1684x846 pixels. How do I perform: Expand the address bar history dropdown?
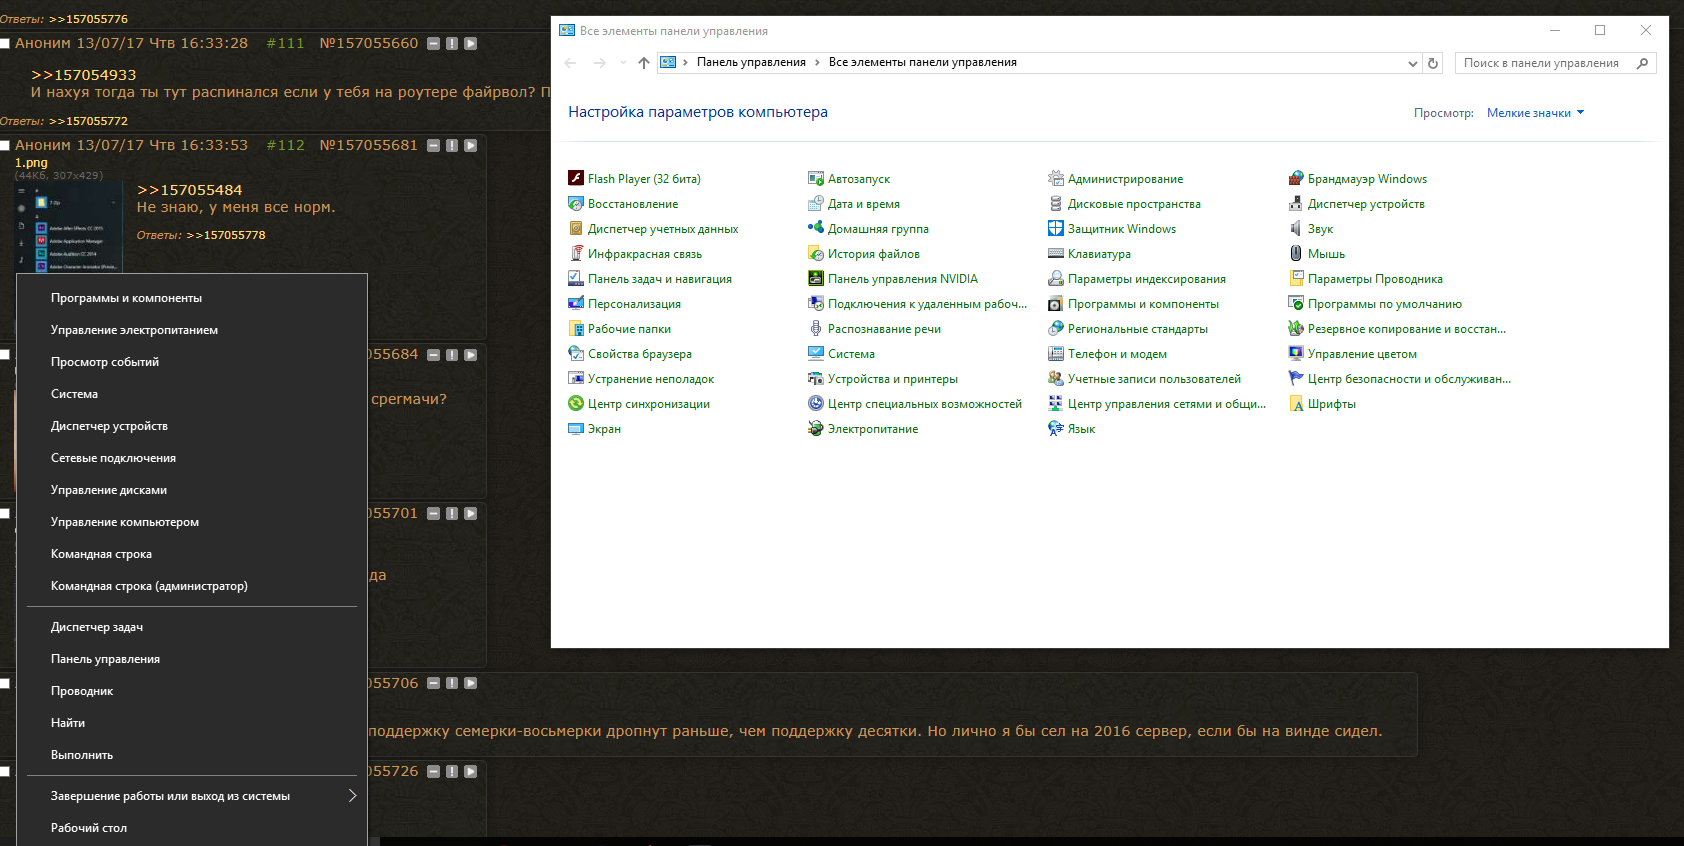1412,63
